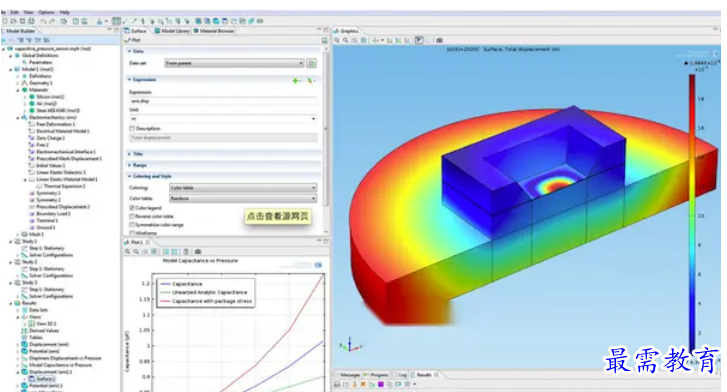This screenshot has height=392, width=727.
Task: Zoom in on the Plot 1 window
Action: (x=127, y=251)
